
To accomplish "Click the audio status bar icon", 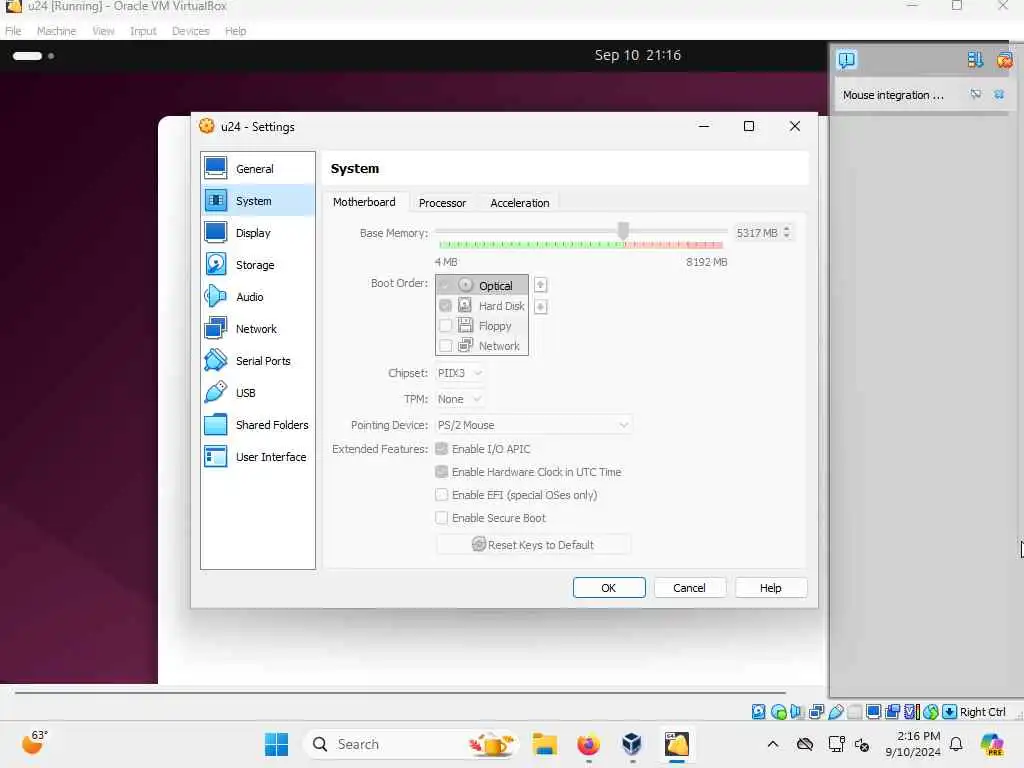I will pyautogui.click(x=797, y=712).
